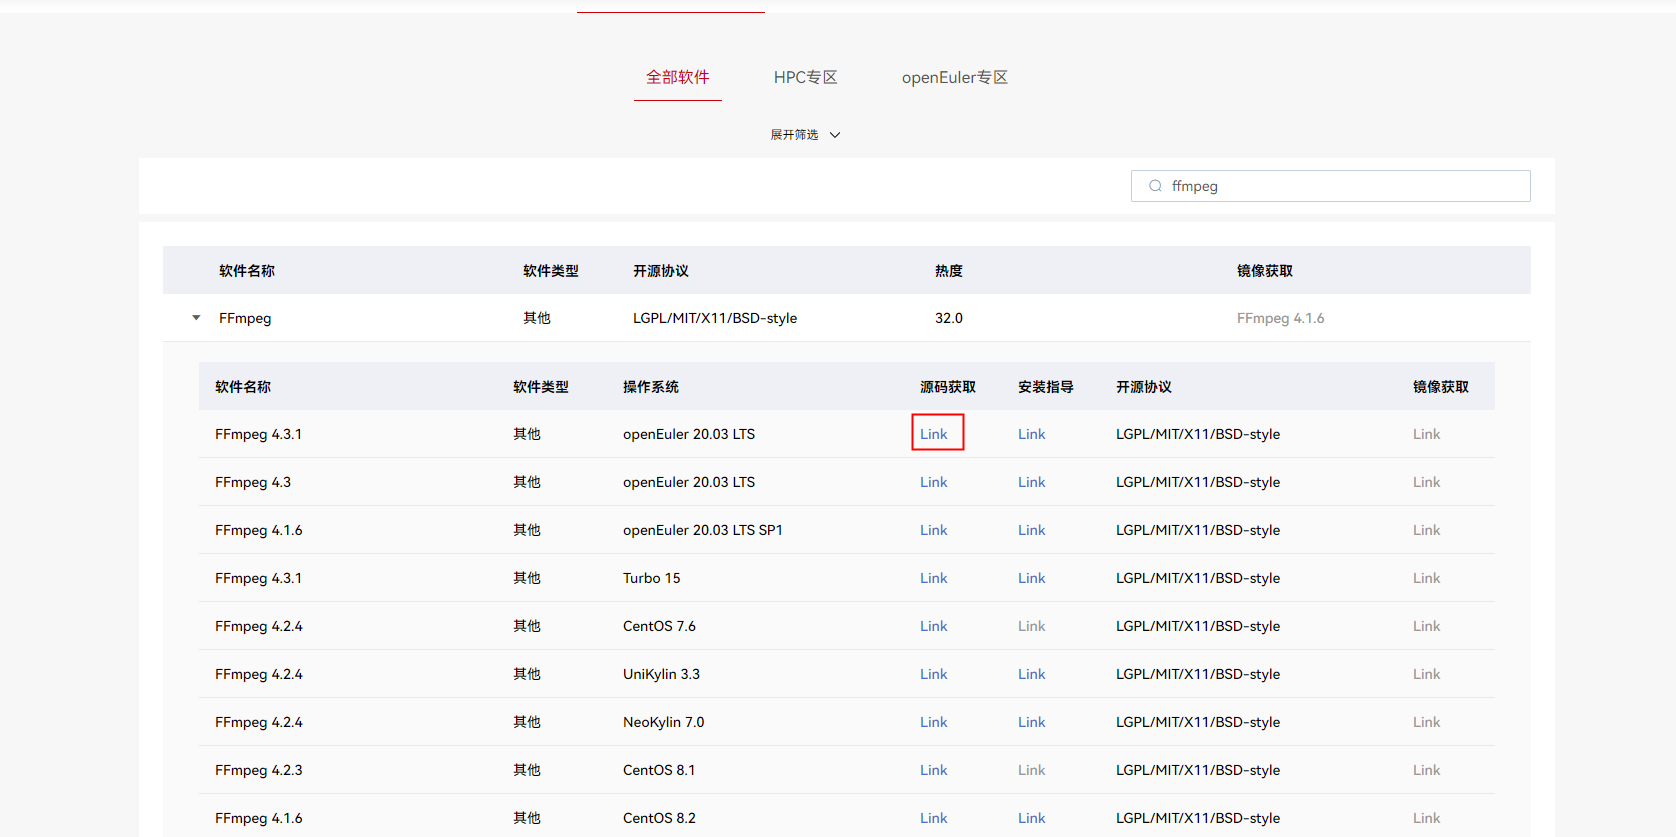Click the 热度 column header
This screenshot has width=1676, height=837.
pyautogui.click(x=949, y=271)
